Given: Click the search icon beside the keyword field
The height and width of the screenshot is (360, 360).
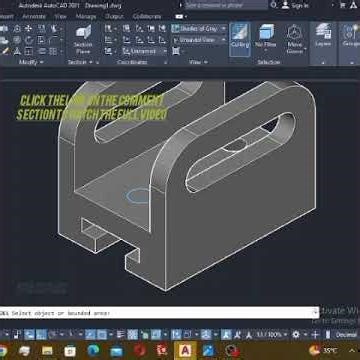Looking at the screenshot, I should click(x=273, y=5).
